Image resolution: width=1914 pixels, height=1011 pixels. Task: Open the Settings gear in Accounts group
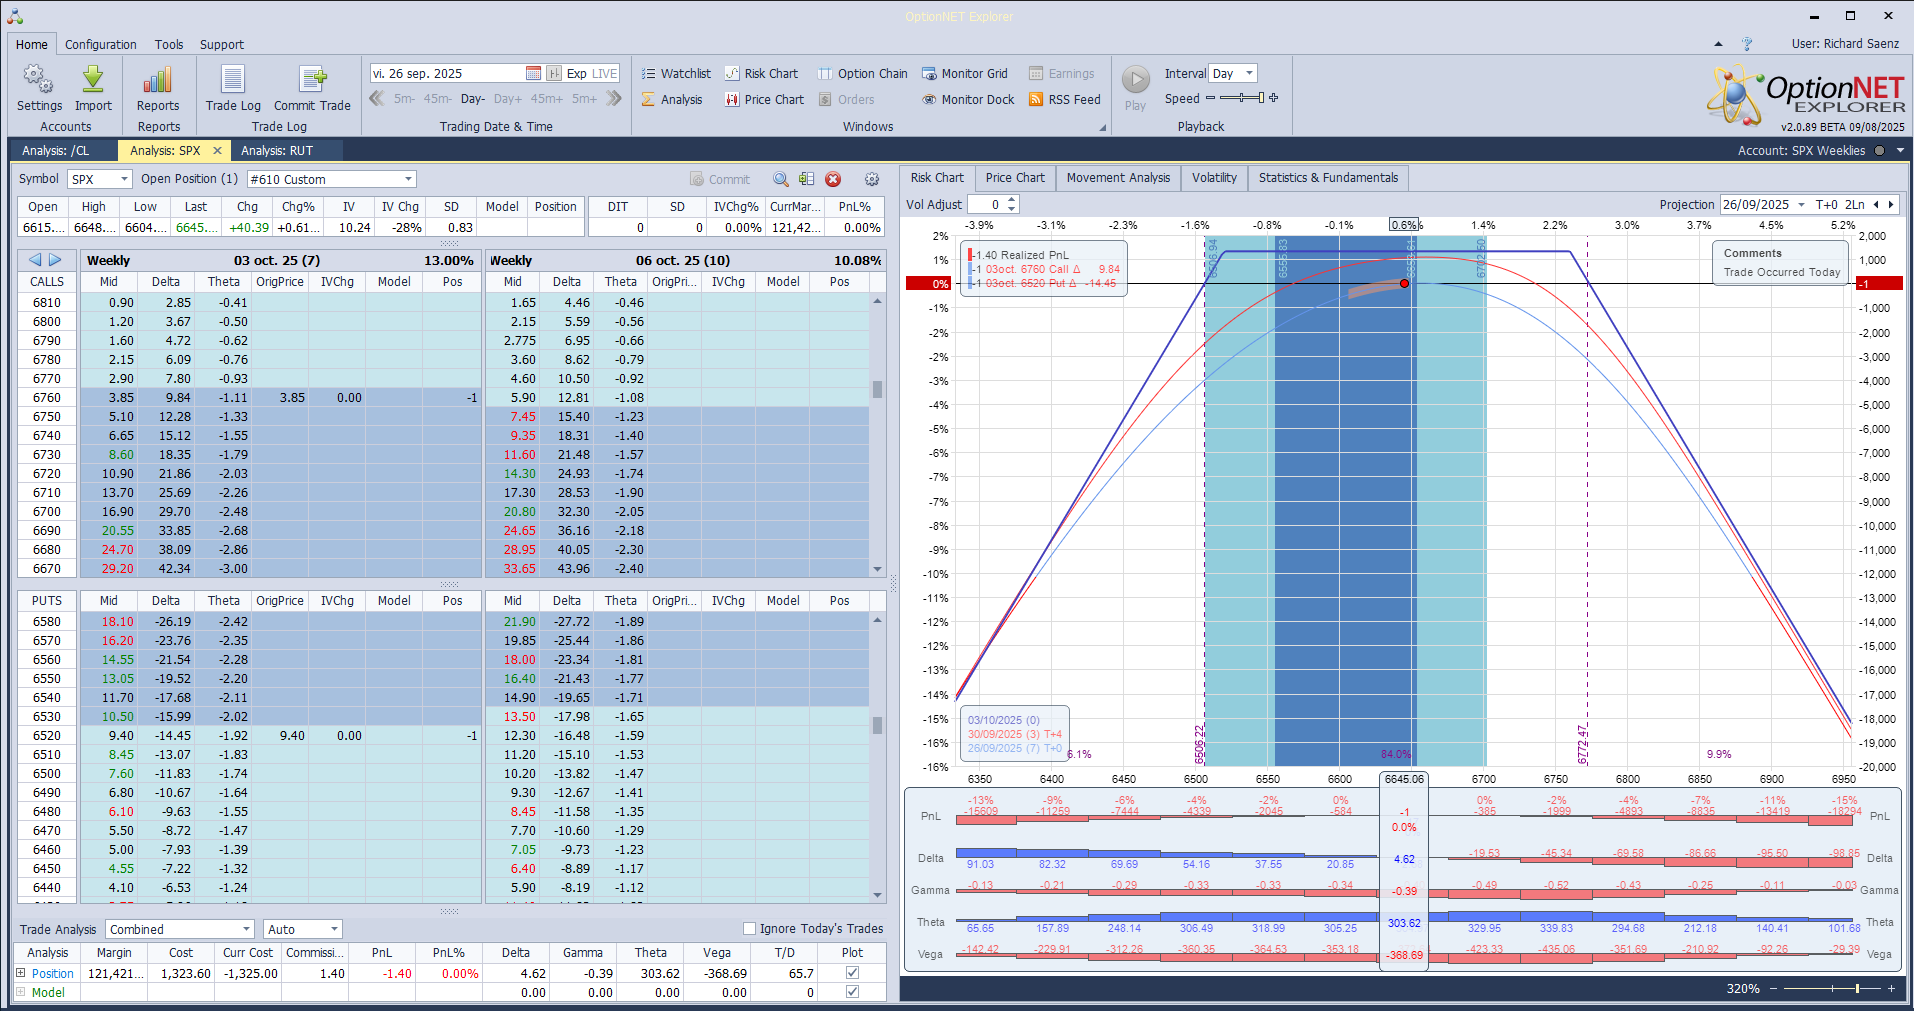[x=39, y=88]
